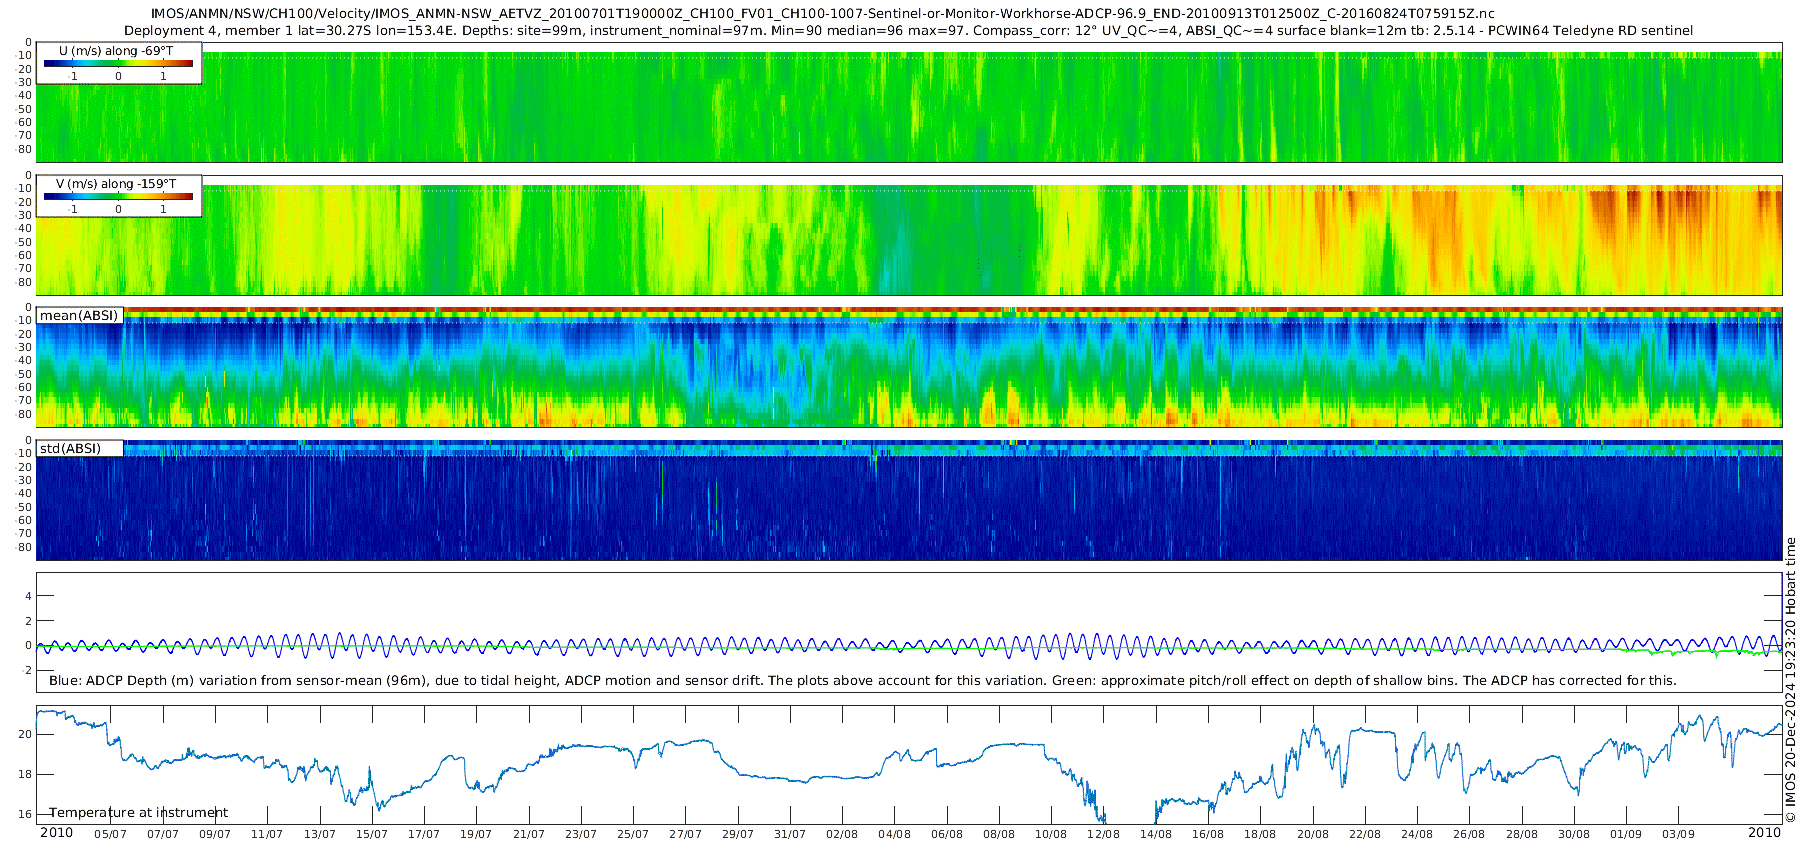Click the V velocity colorbar legend

(118, 197)
